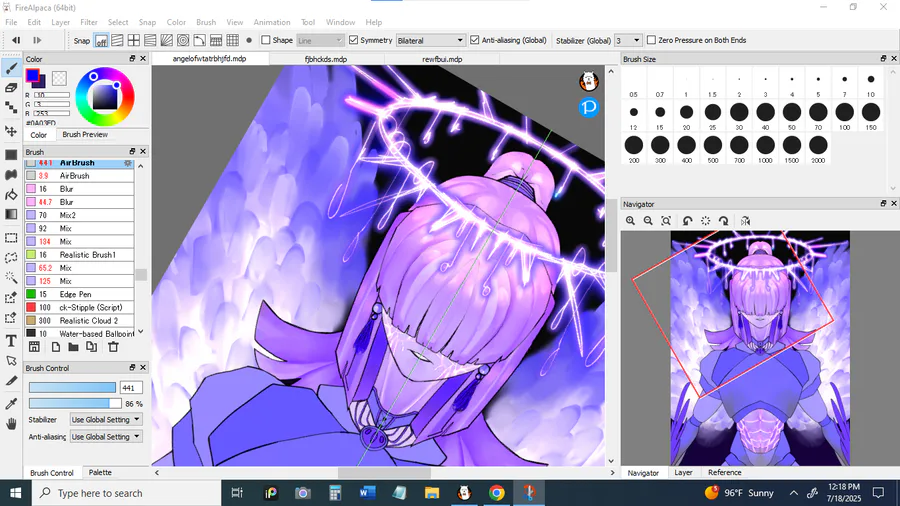The width and height of the screenshot is (900, 506).
Task: Select the Fill rectangle shape tool
Action: 11,155
